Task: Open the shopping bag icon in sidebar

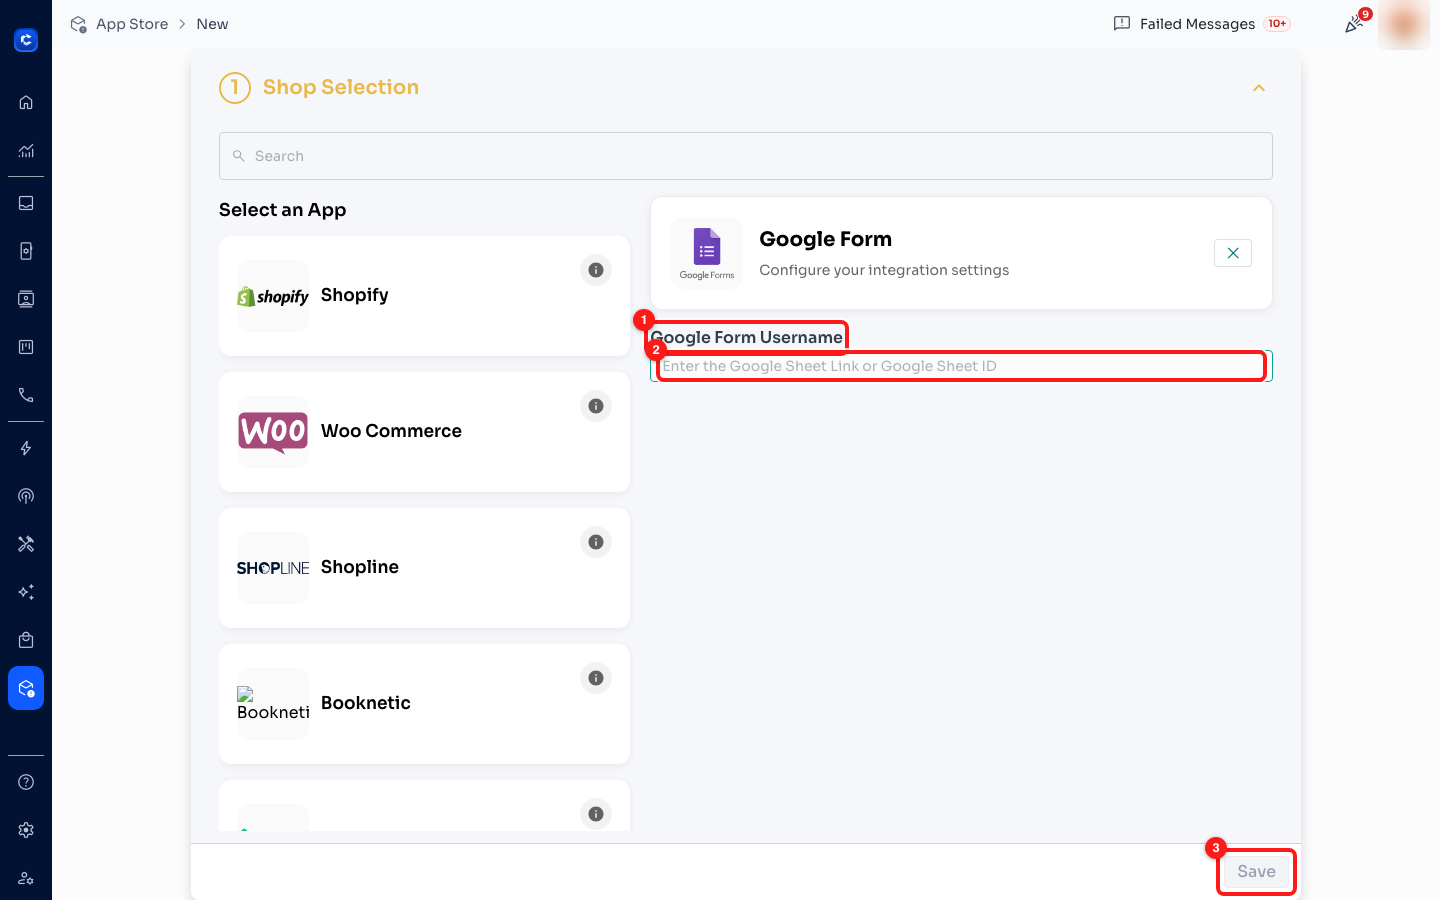Action: [26, 640]
